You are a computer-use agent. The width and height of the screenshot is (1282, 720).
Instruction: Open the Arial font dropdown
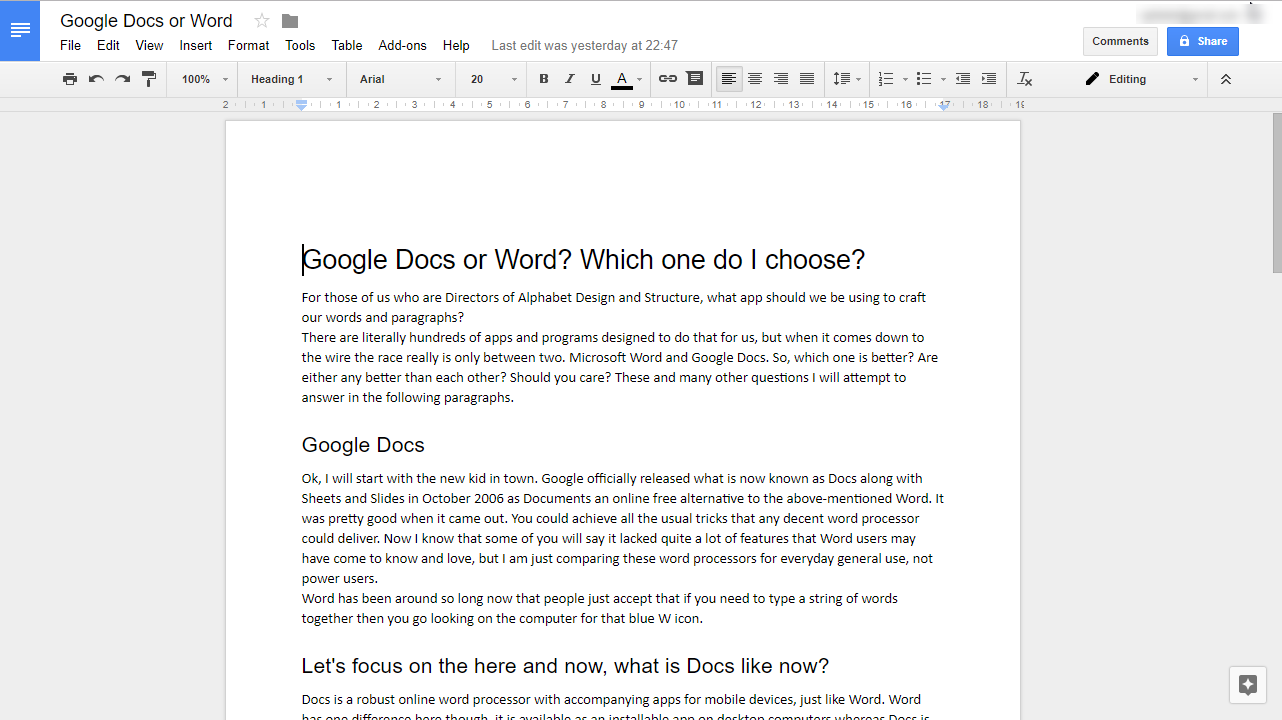pyautogui.click(x=400, y=79)
